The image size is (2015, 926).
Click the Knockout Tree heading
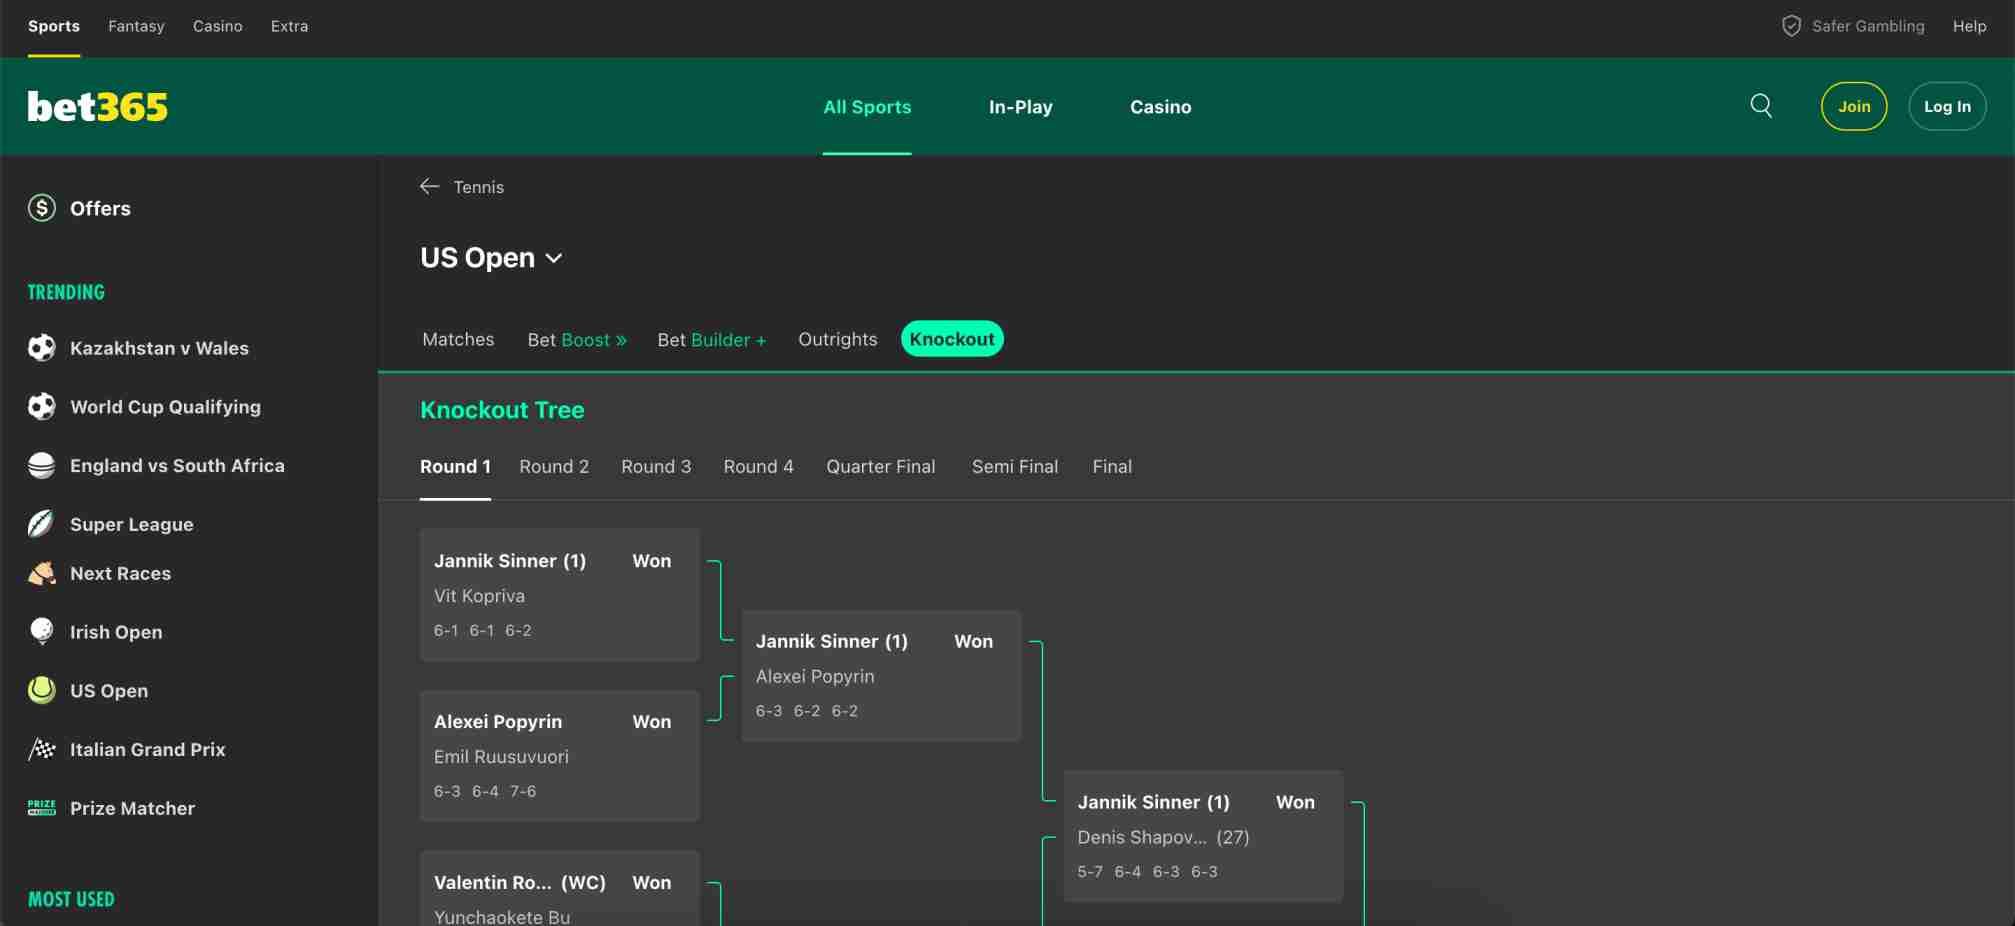[502, 410]
